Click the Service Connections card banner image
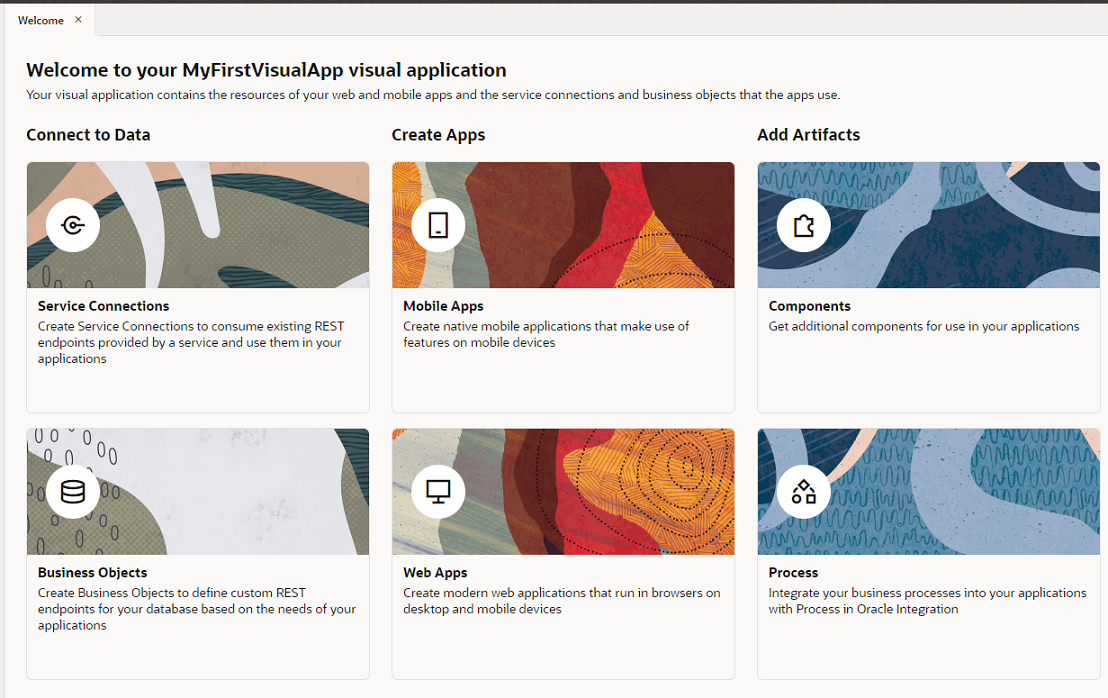Image resolution: width=1108 pixels, height=698 pixels. click(198, 225)
